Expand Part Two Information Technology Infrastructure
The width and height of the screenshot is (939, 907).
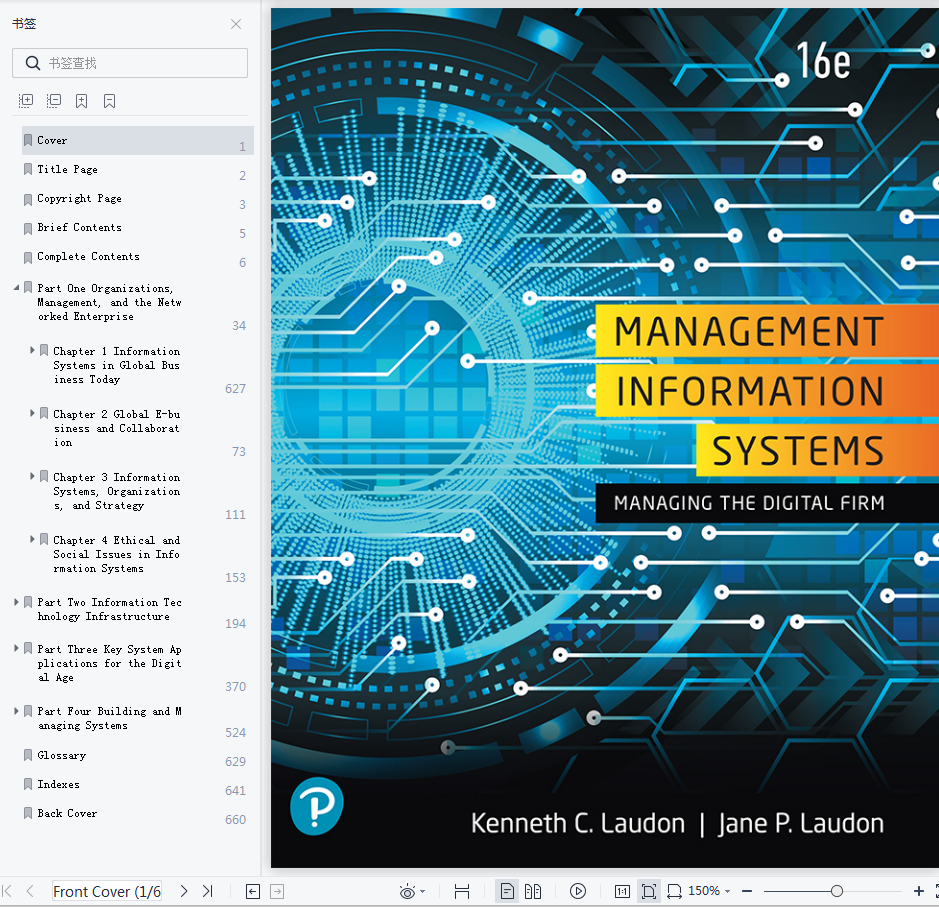pos(17,602)
